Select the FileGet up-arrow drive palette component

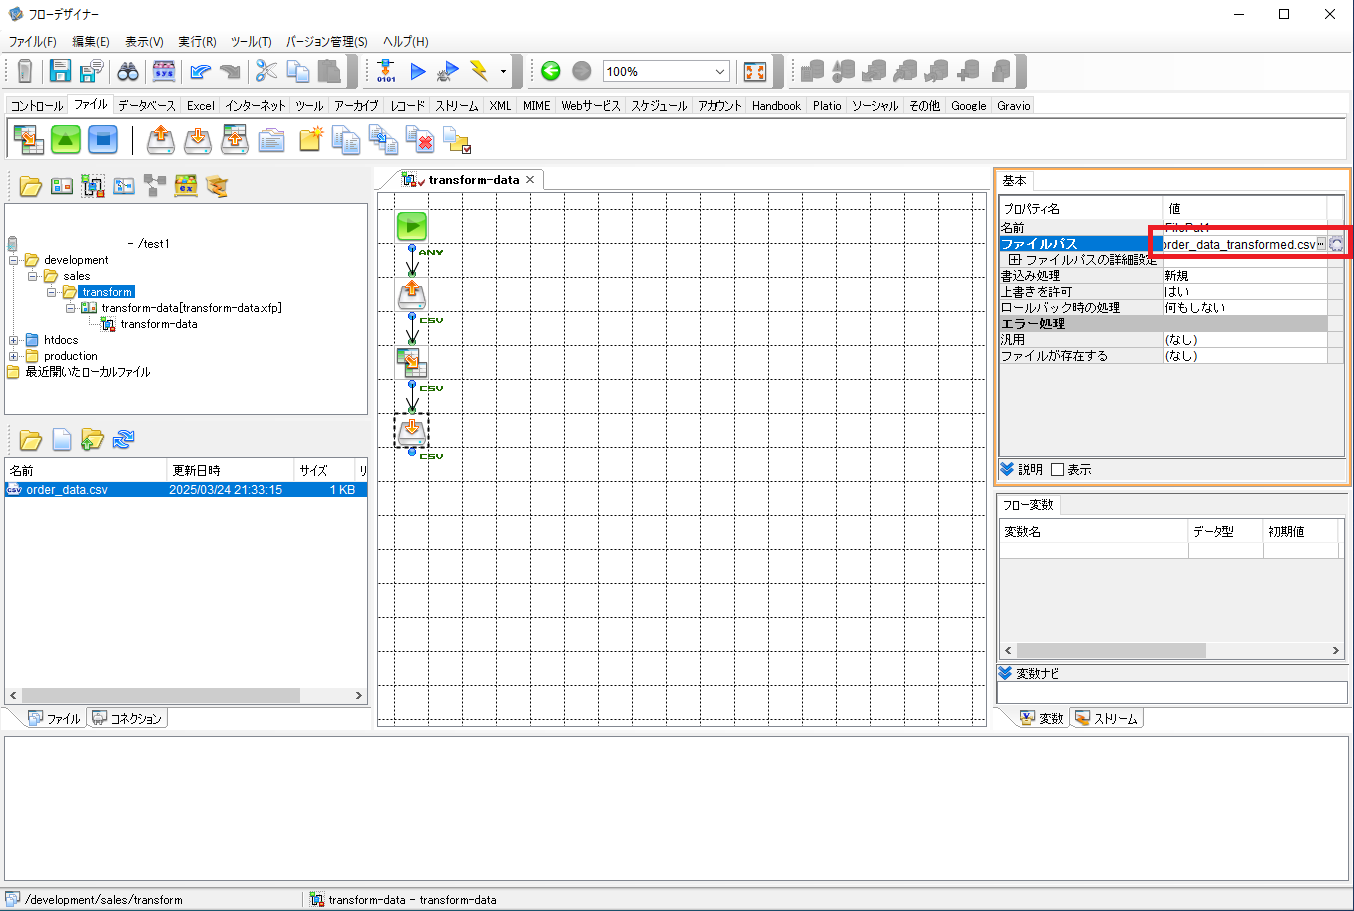(161, 140)
